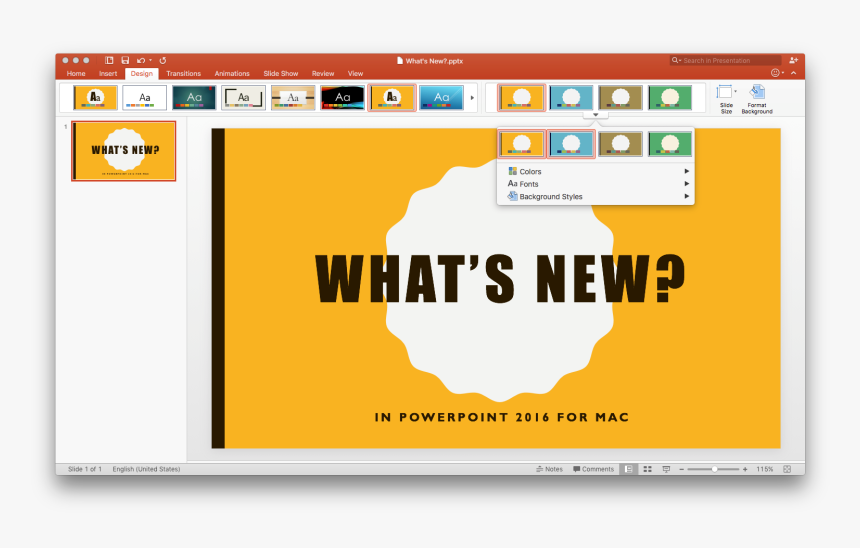The height and width of the screenshot is (548, 860).
Task: Apply the beige bracket-frame theme
Action: [x=244, y=98]
